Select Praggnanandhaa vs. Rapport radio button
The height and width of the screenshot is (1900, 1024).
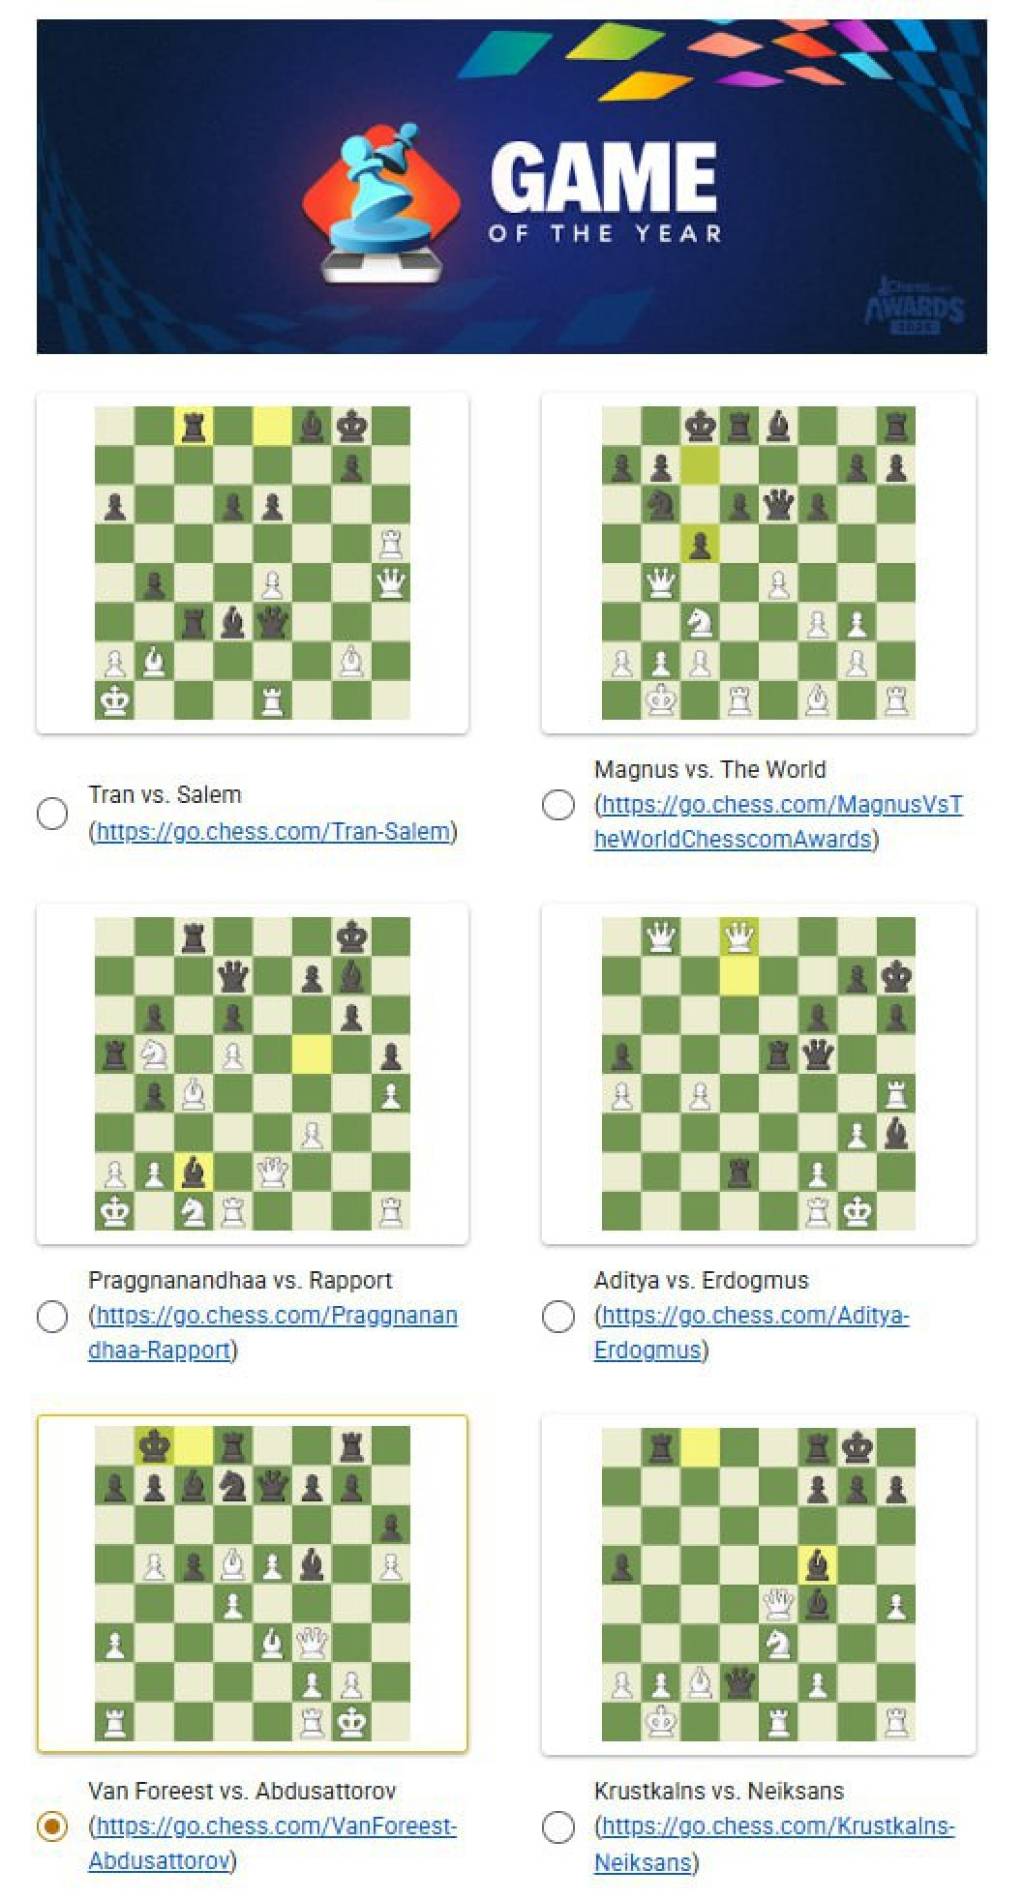click(x=52, y=1316)
